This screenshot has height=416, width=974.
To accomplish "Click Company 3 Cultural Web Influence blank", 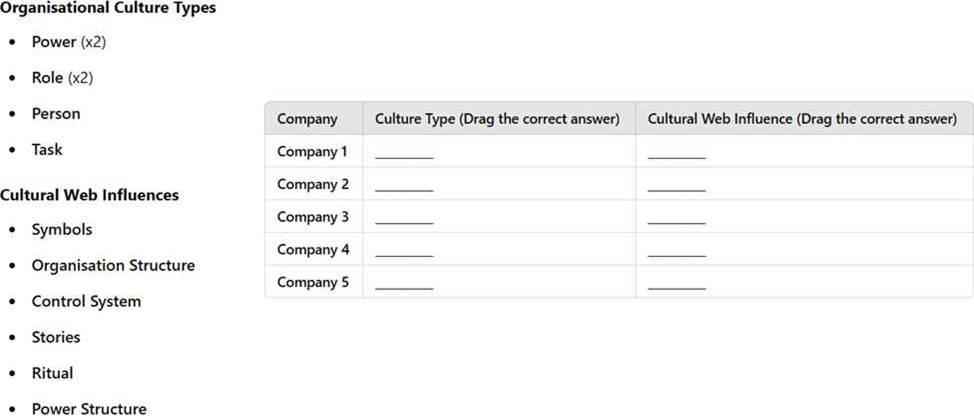I will [x=676, y=220].
